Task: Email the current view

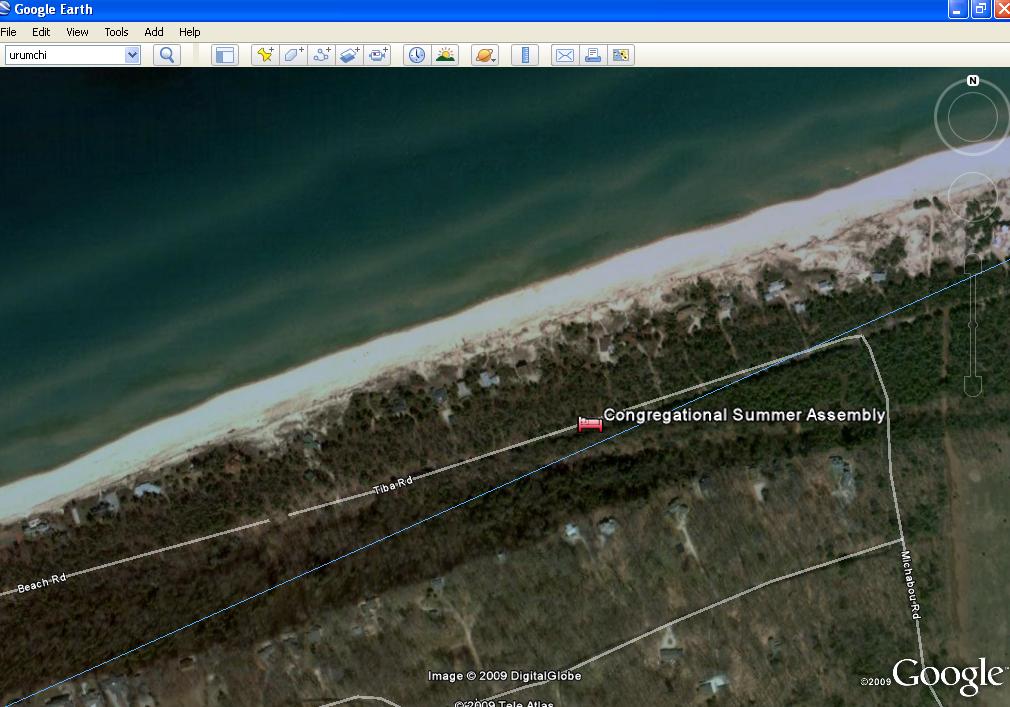Action: pos(565,55)
